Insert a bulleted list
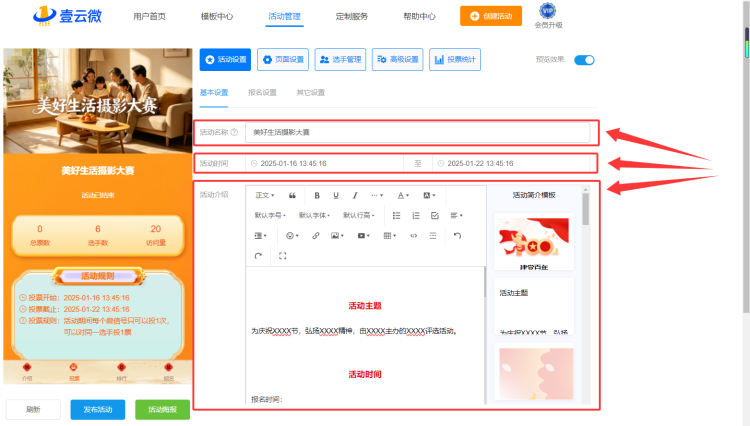Viewport: 750px width, 426px height. [x=397, y=216]
